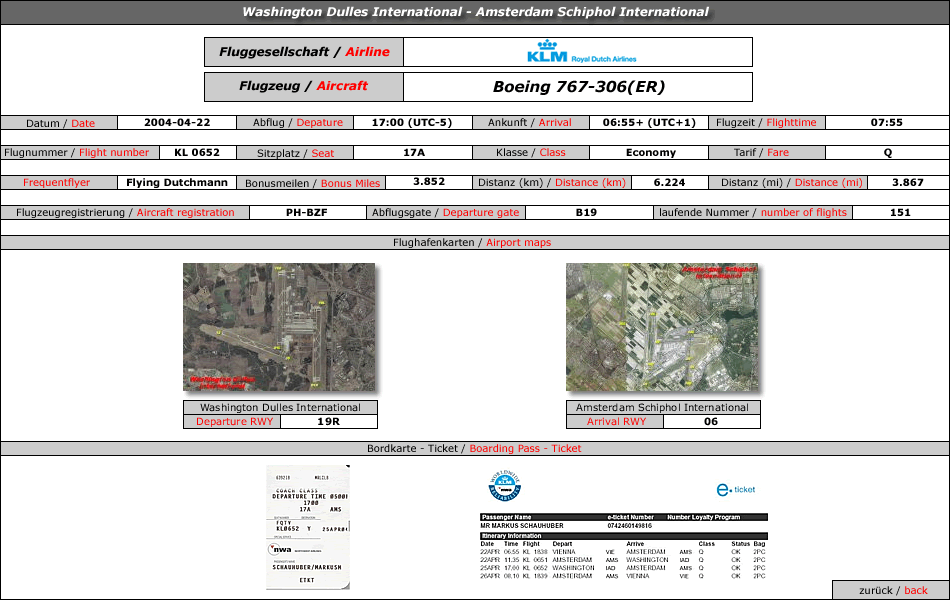
Task: Click the page title Washington Dulles - Amsterdam
Action: [475, 12]
